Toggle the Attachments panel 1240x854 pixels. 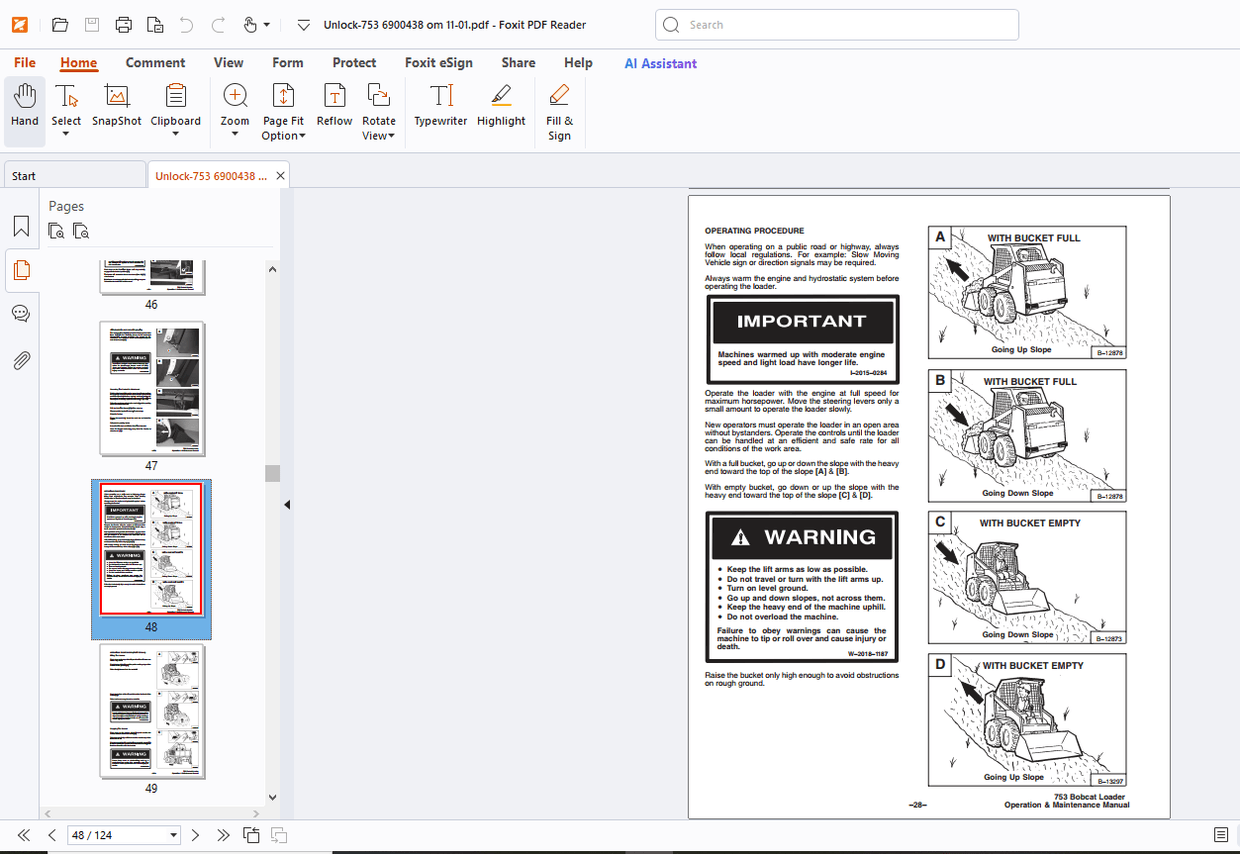click(x=21, y=360)
